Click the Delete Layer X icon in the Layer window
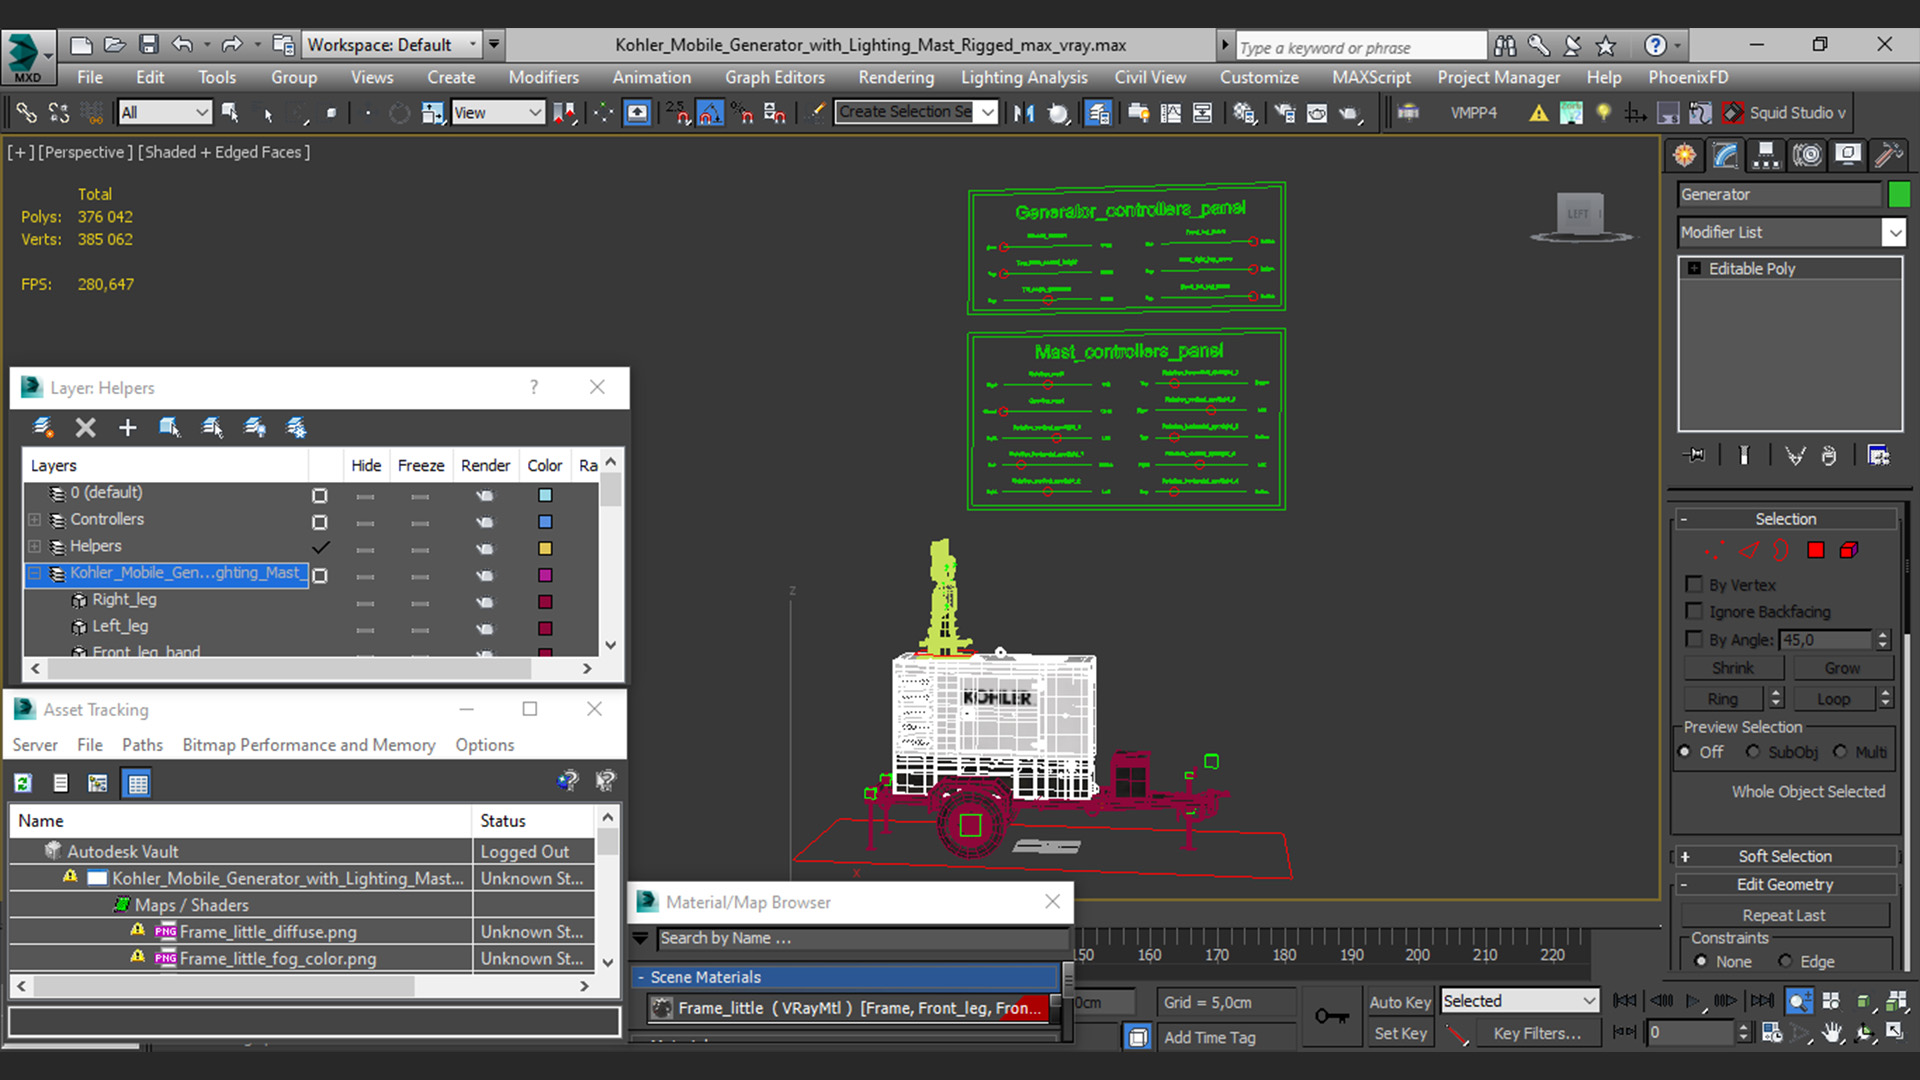Image resolution: width=1920 pixels, height=1080 pixels. click(x=86, y=428)
